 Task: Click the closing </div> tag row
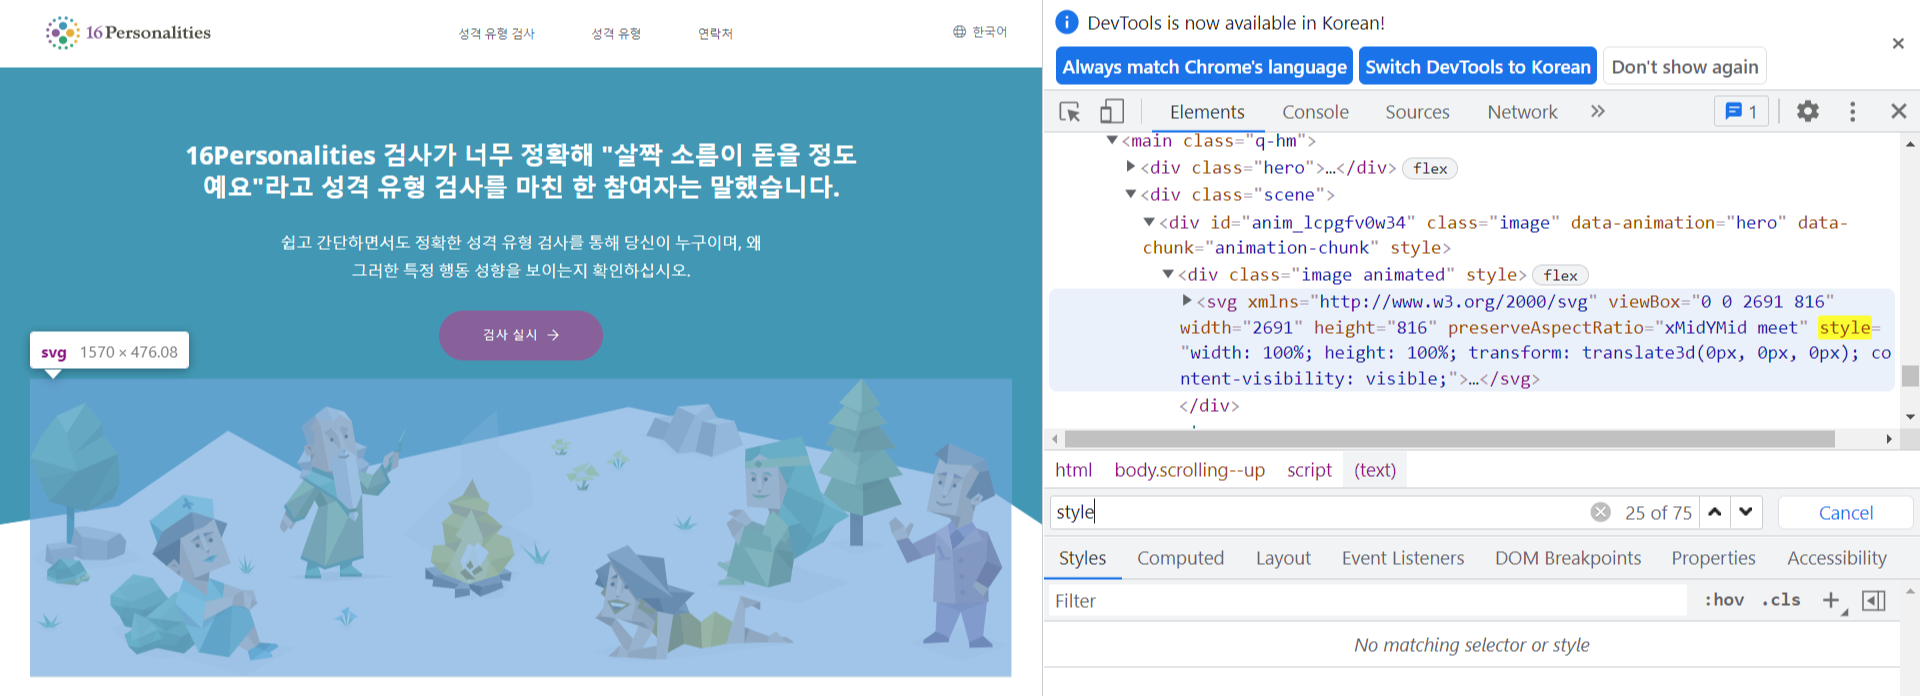point(1209,406)
